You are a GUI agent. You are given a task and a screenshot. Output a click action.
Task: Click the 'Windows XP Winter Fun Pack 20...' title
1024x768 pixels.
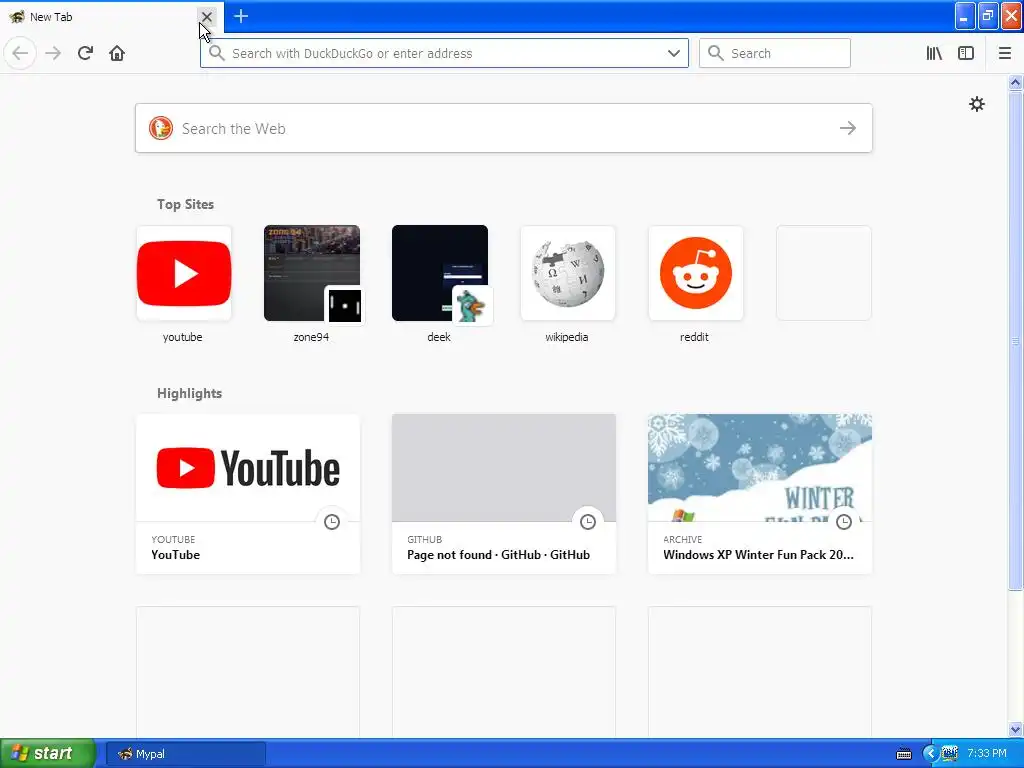click(x=758, y=554)
